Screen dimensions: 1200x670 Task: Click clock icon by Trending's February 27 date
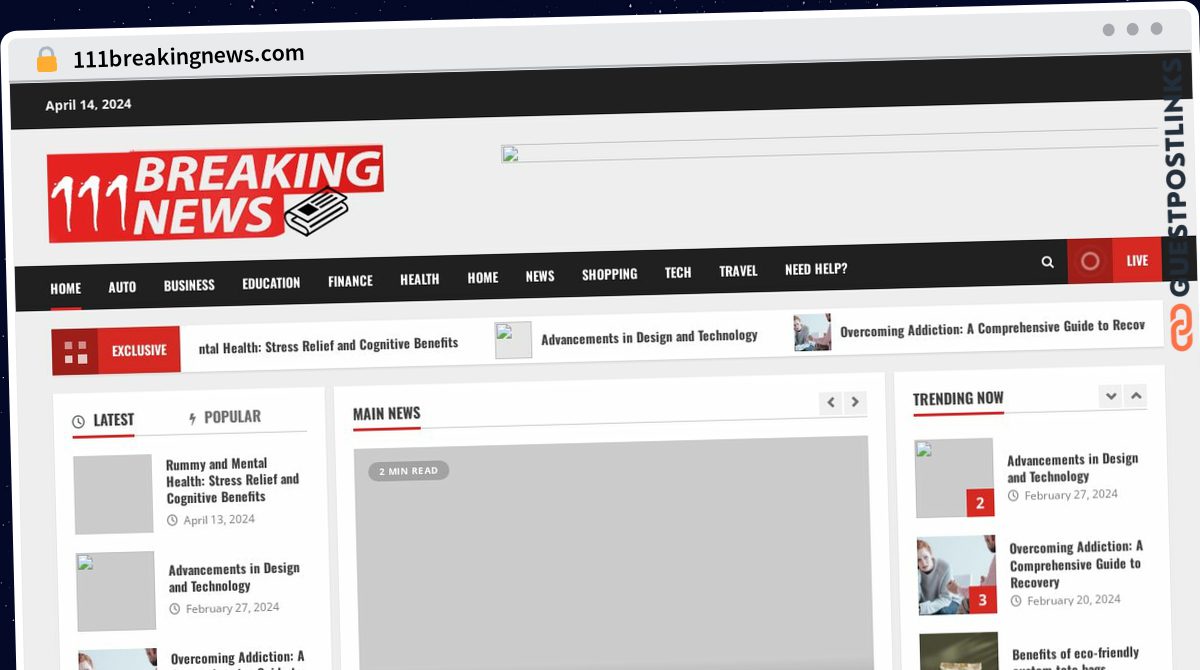tap(1013, 496)
